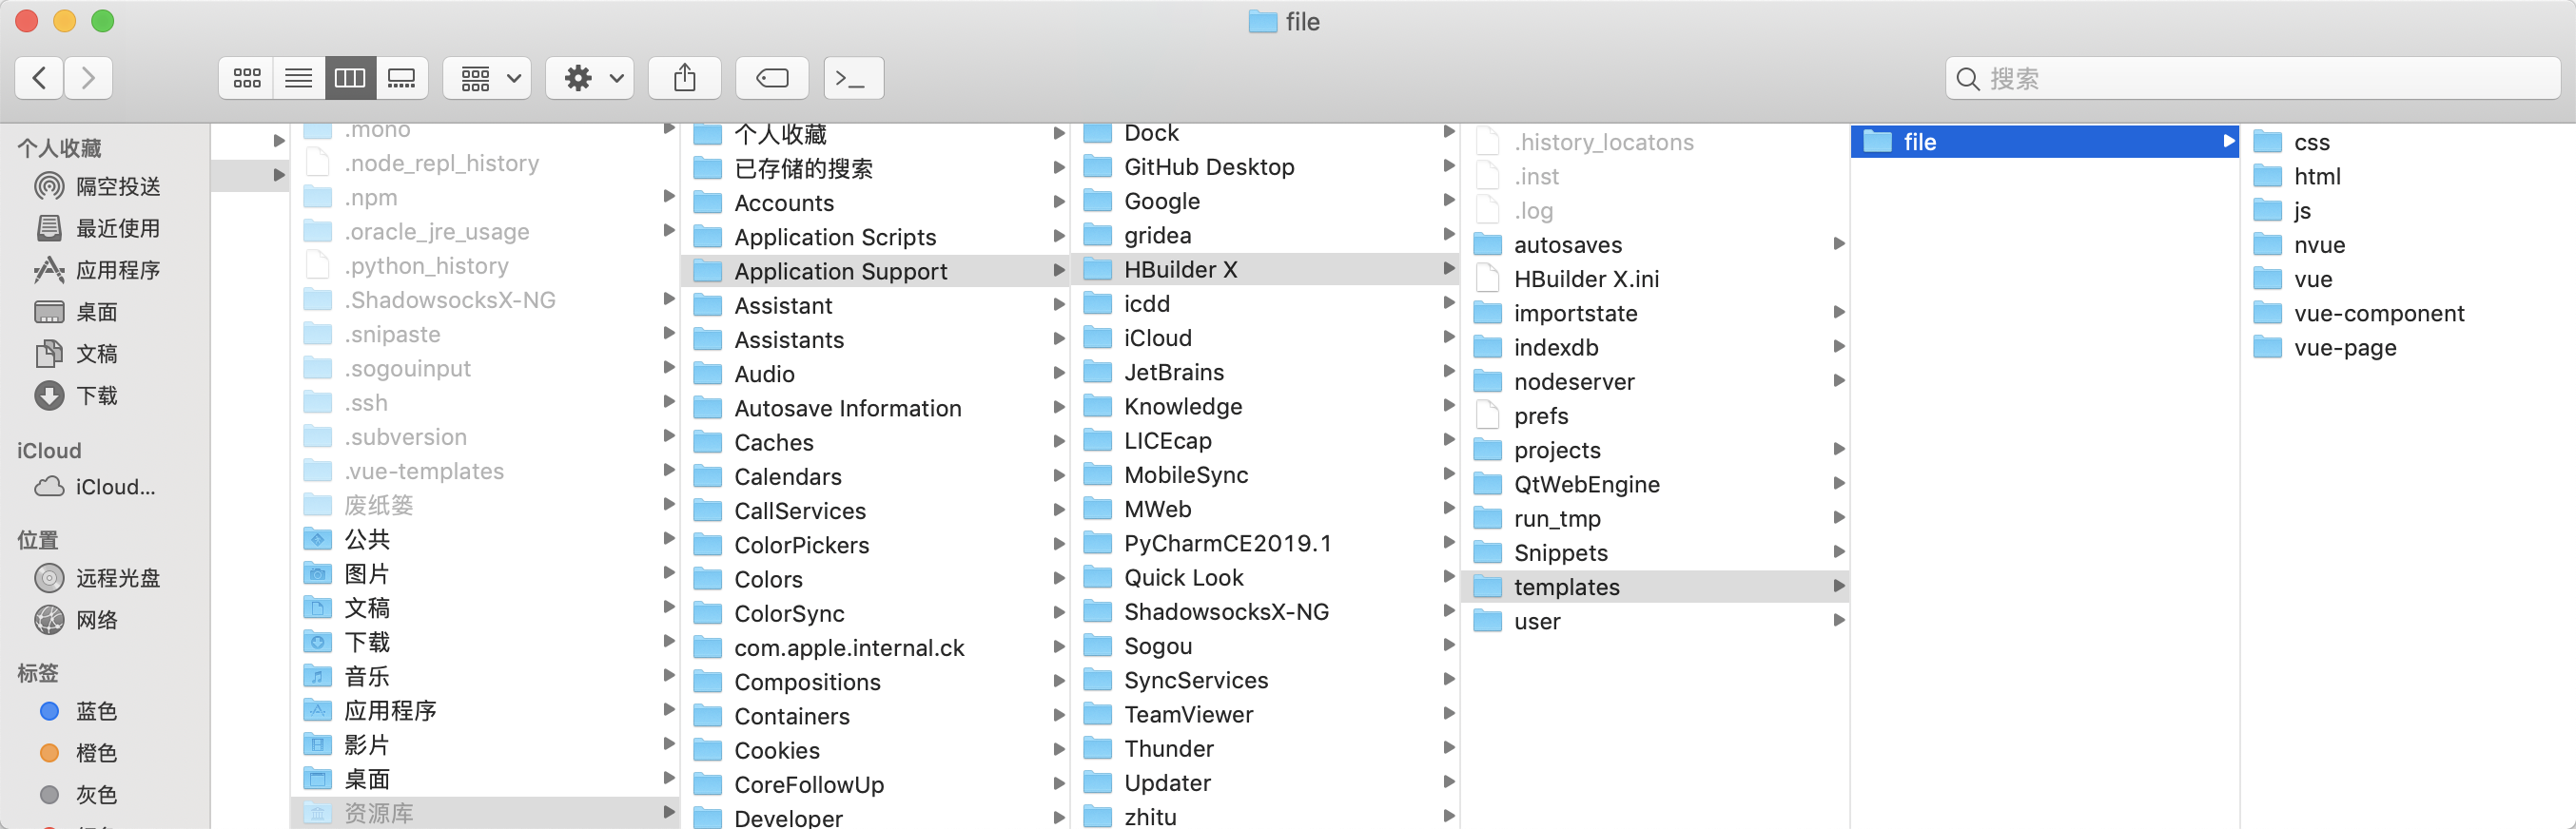Click the Back navigation arrow
This screenshot has height=829, width=2576.
click(40, 78)
